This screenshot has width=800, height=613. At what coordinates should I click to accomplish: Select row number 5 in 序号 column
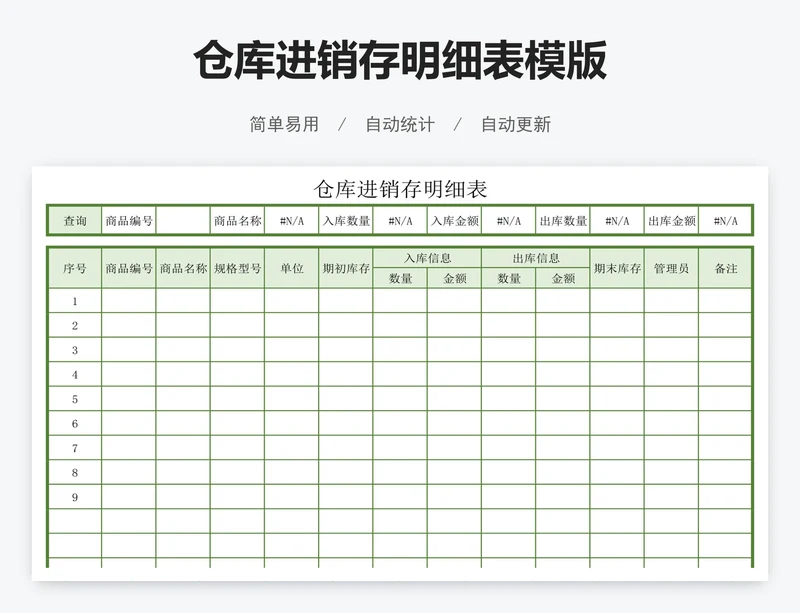[74, 399]
